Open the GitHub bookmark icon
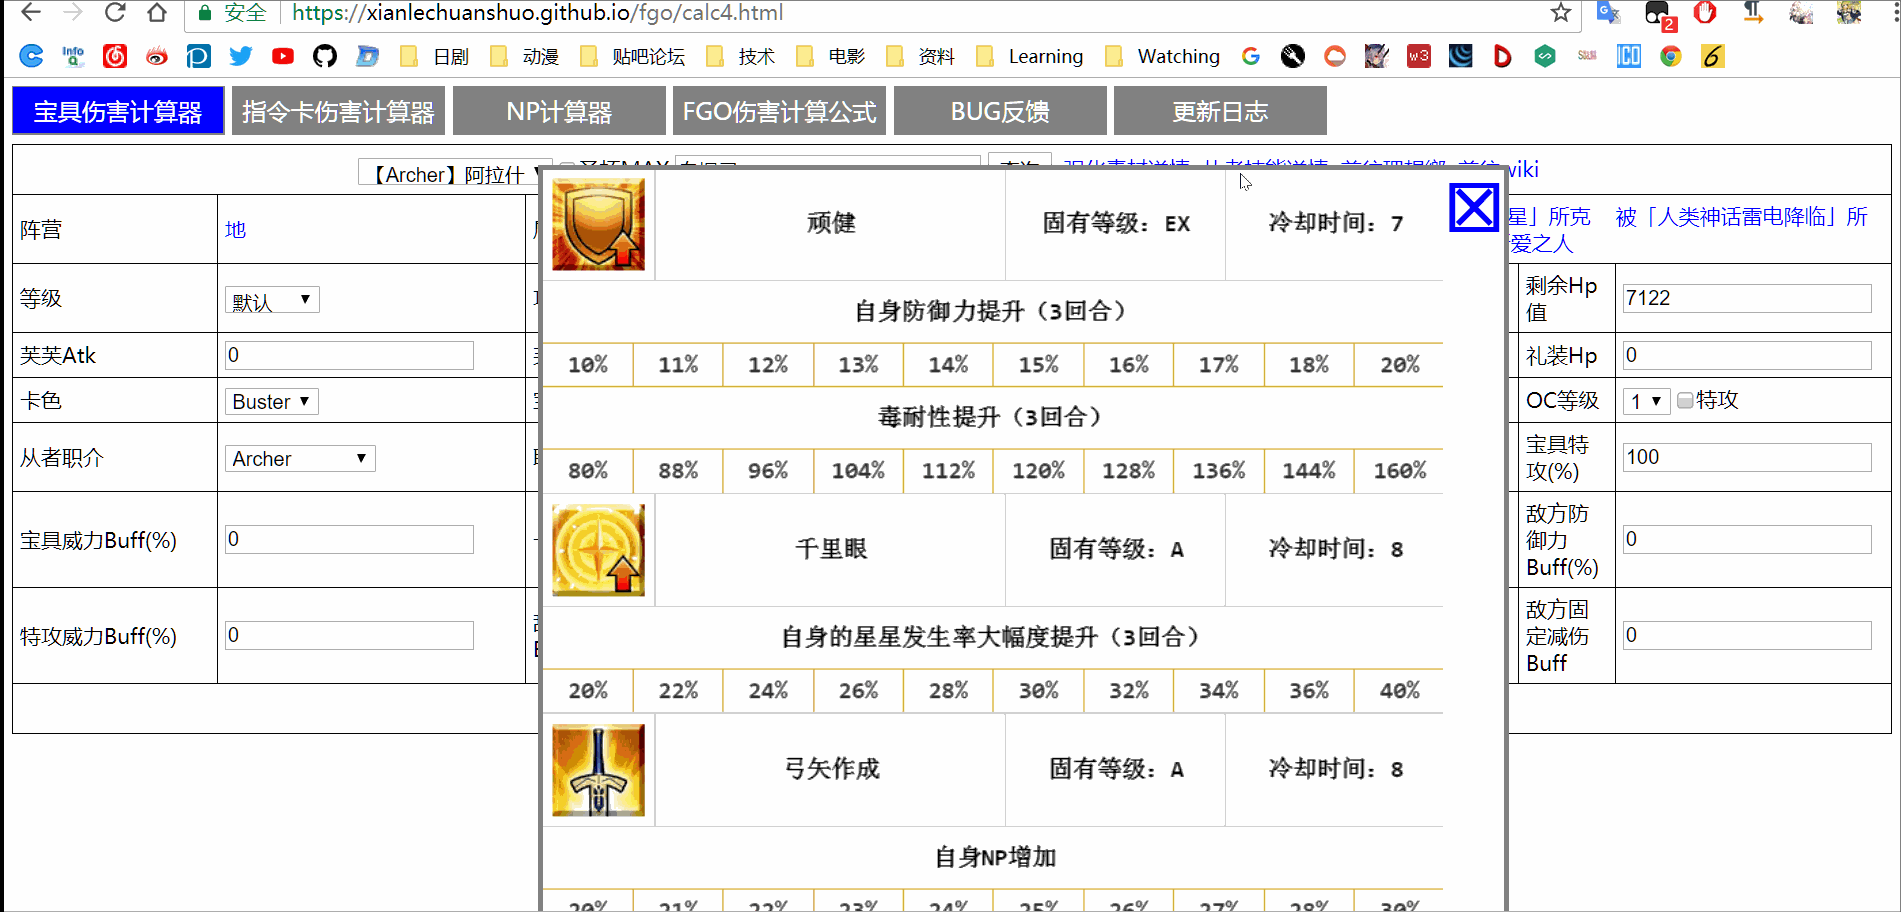The height and width of the screenshot is (912, 1901). (x=325, y=56)
